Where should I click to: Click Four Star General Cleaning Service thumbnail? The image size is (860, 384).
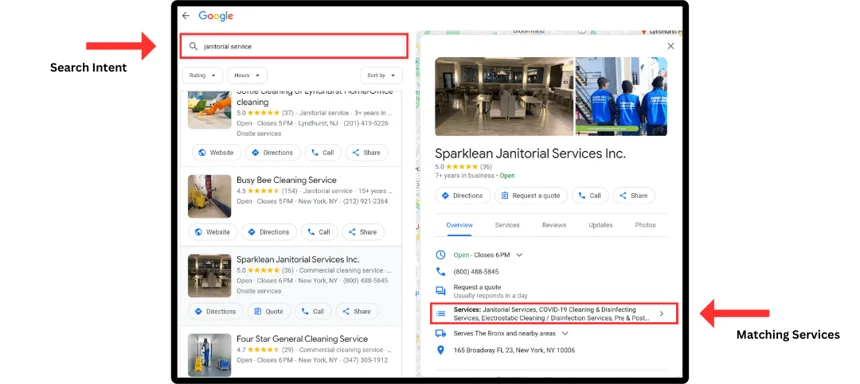(210, 355)
